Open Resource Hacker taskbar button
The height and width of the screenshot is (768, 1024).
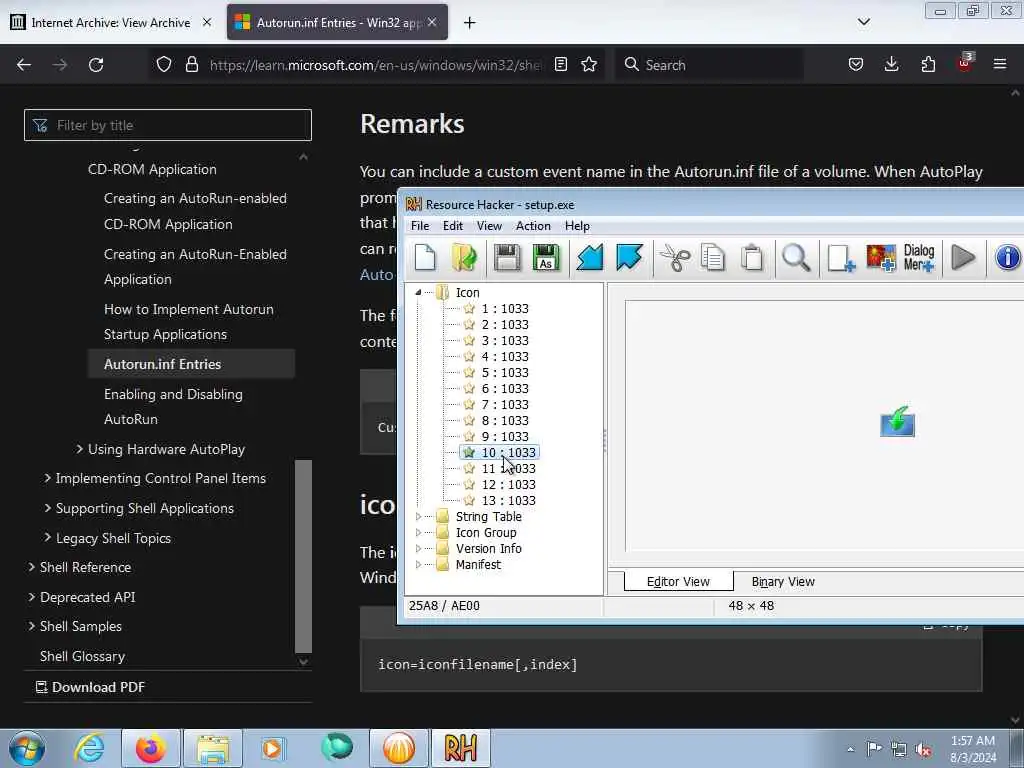[x=461, y=748]
